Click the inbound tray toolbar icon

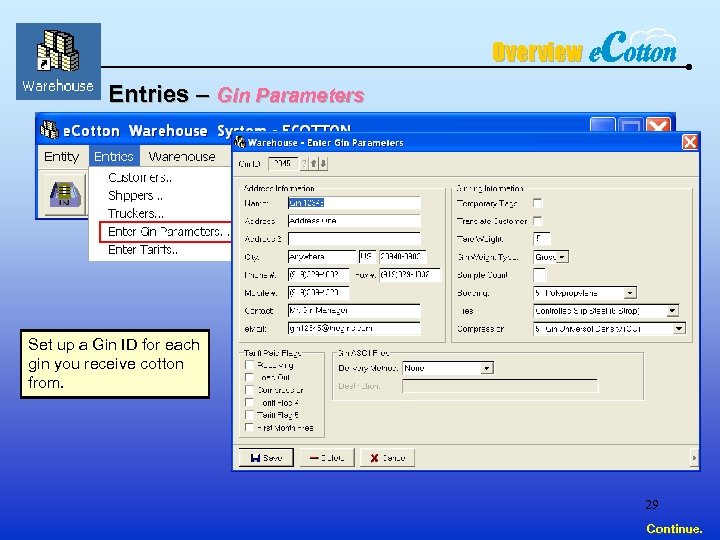pos(65,193)
